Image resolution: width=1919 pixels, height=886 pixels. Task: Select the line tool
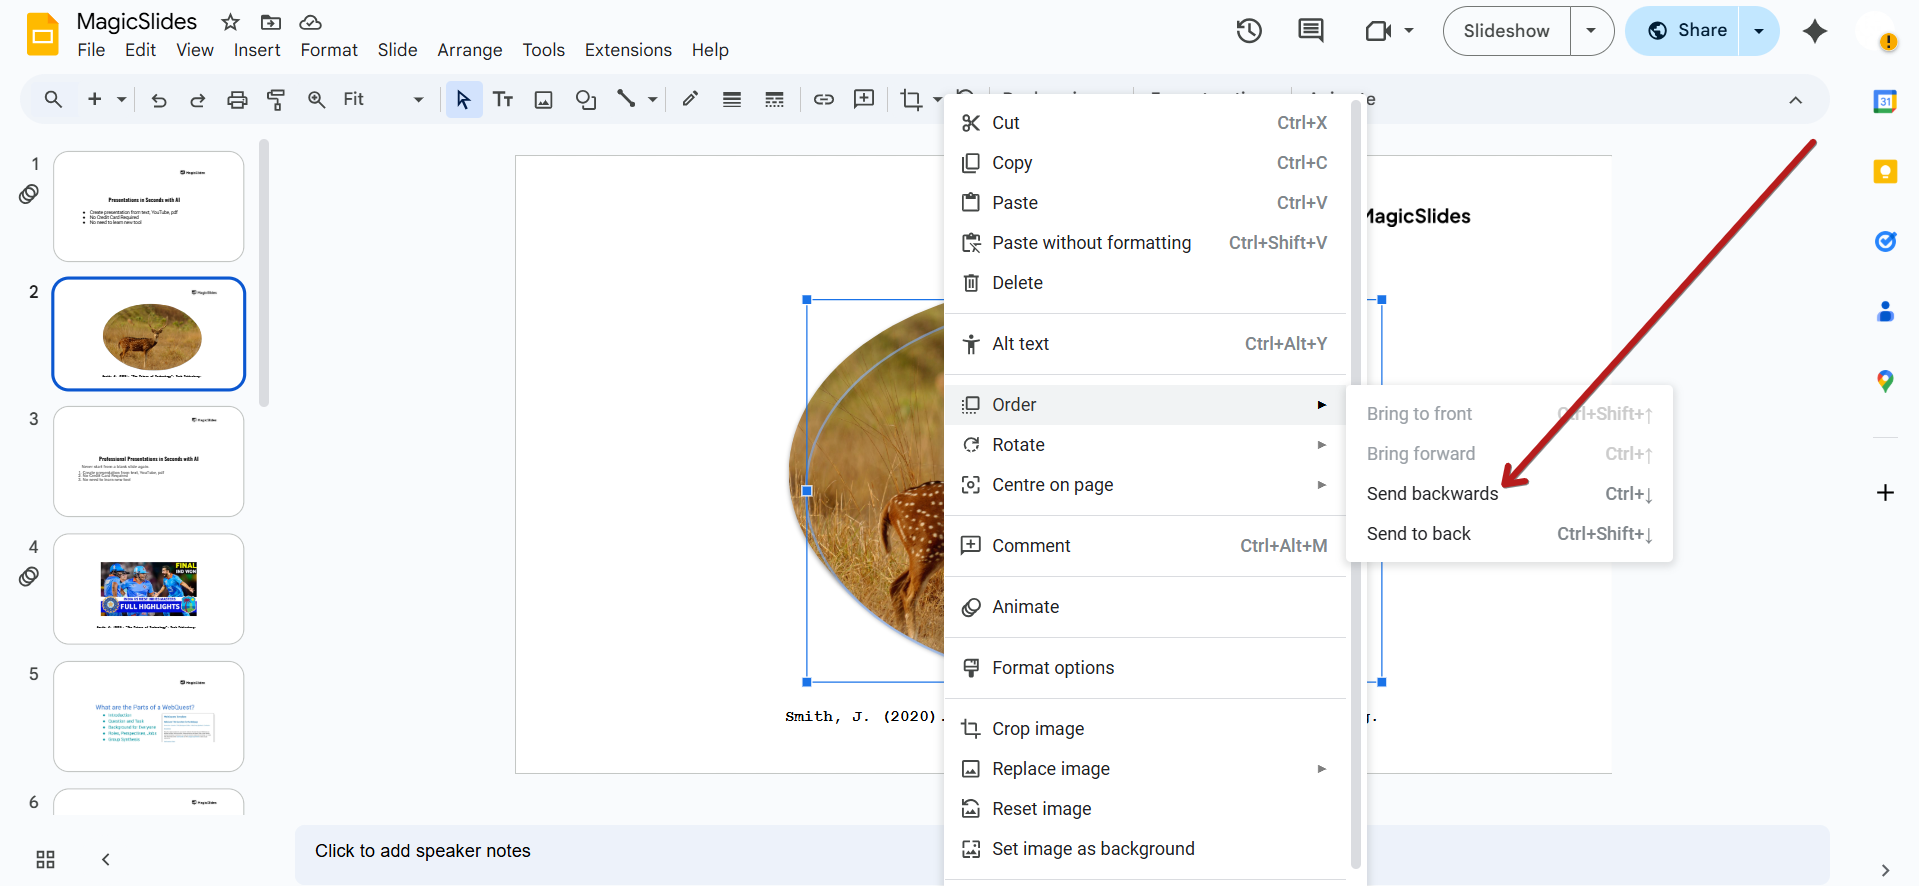[x=626, y=99]
